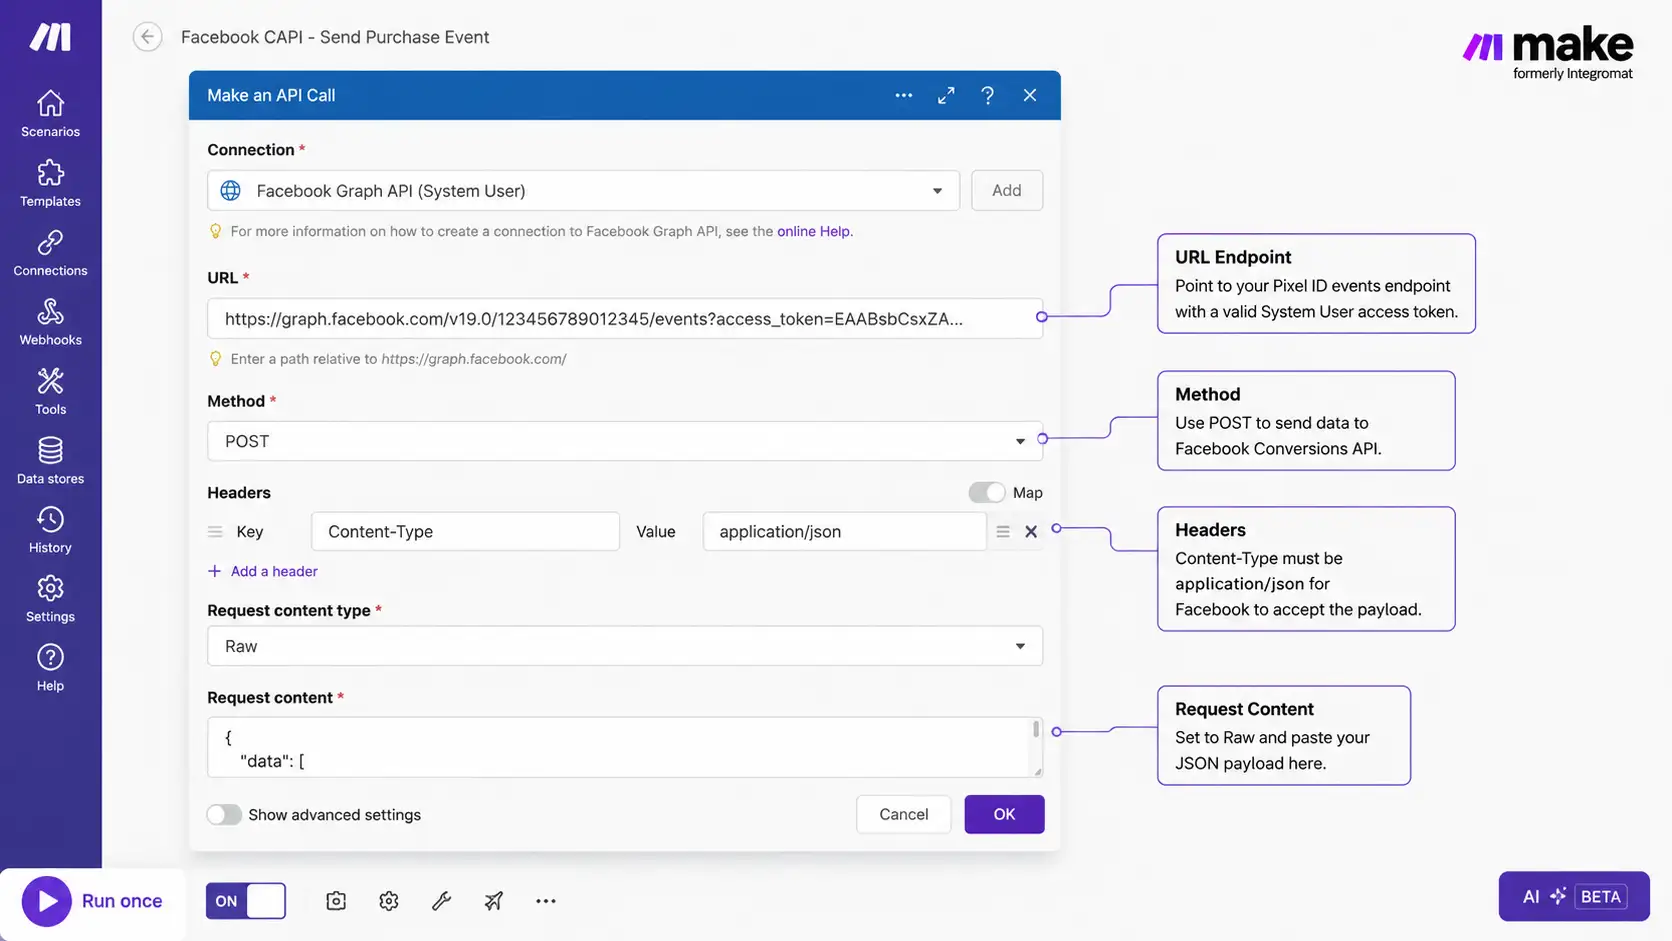
Task: Enable Show advanced settings toggle
Action: 224,814
